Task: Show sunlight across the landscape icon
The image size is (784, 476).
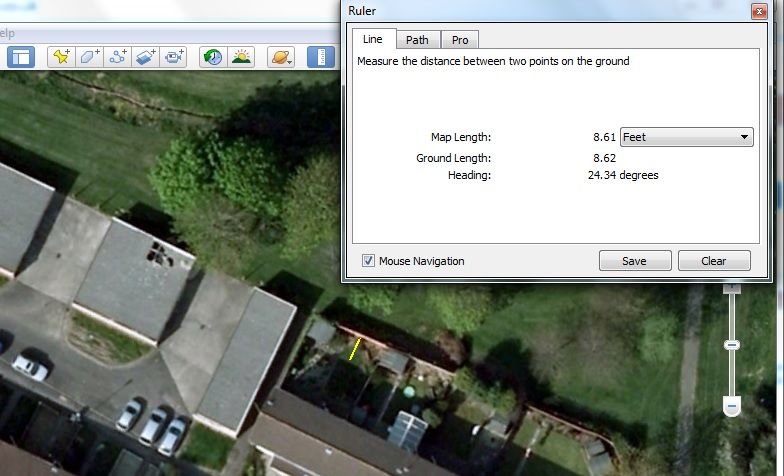Action: [242, 57]
